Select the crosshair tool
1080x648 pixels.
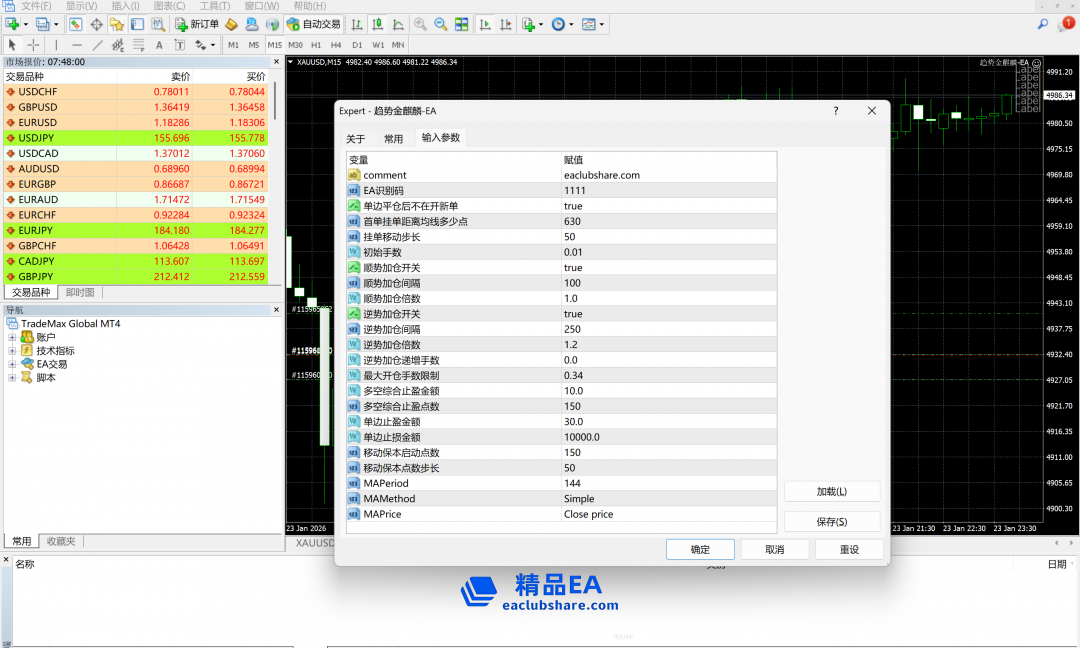[33, 45]
